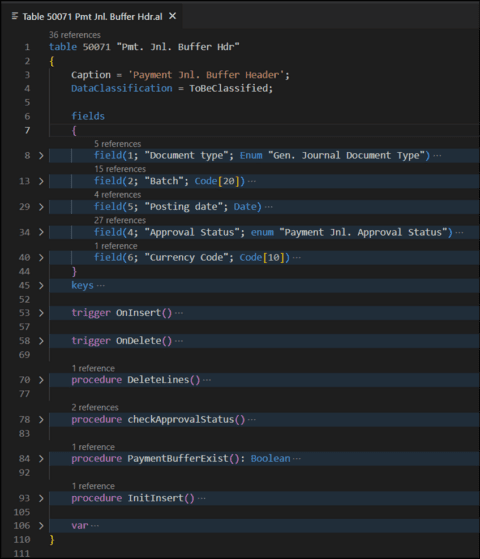Expand the checkApprovalStatus procedure chevron
480x559 pixels.
[41, 420]
